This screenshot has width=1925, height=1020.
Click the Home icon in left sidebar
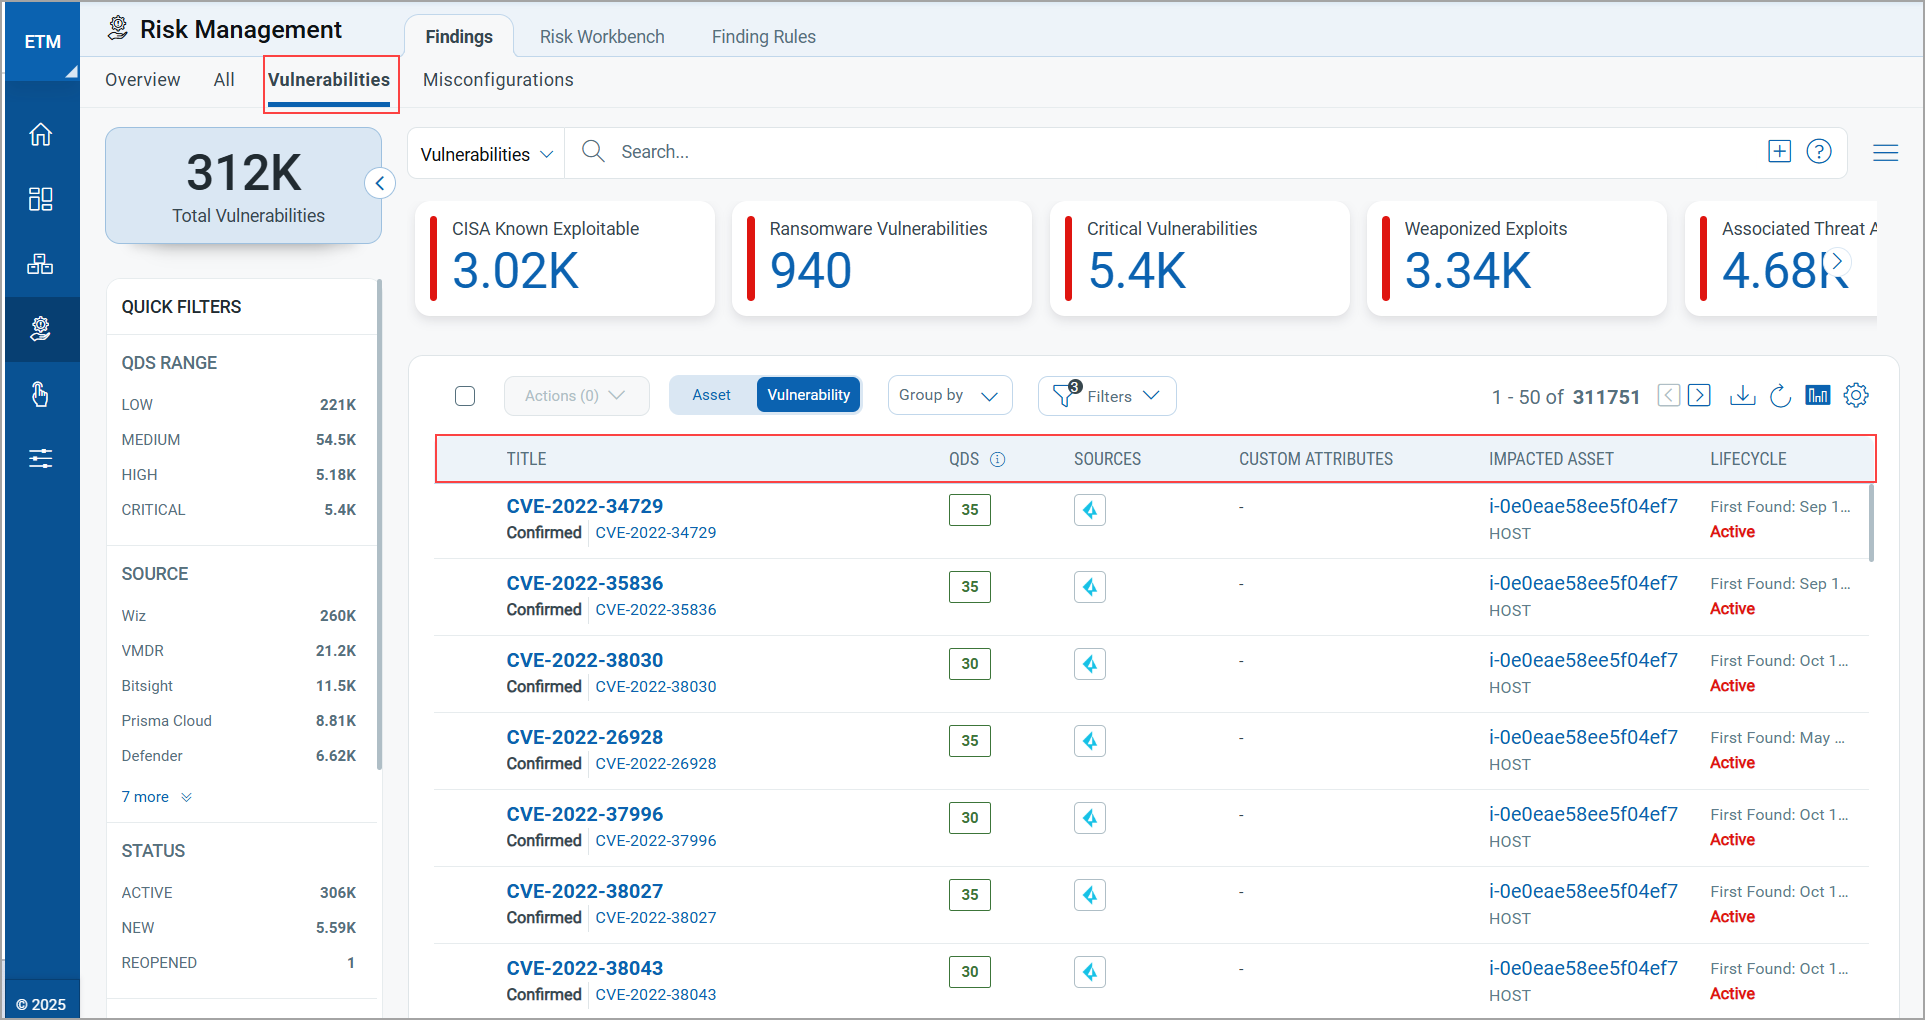click(40, 134)
